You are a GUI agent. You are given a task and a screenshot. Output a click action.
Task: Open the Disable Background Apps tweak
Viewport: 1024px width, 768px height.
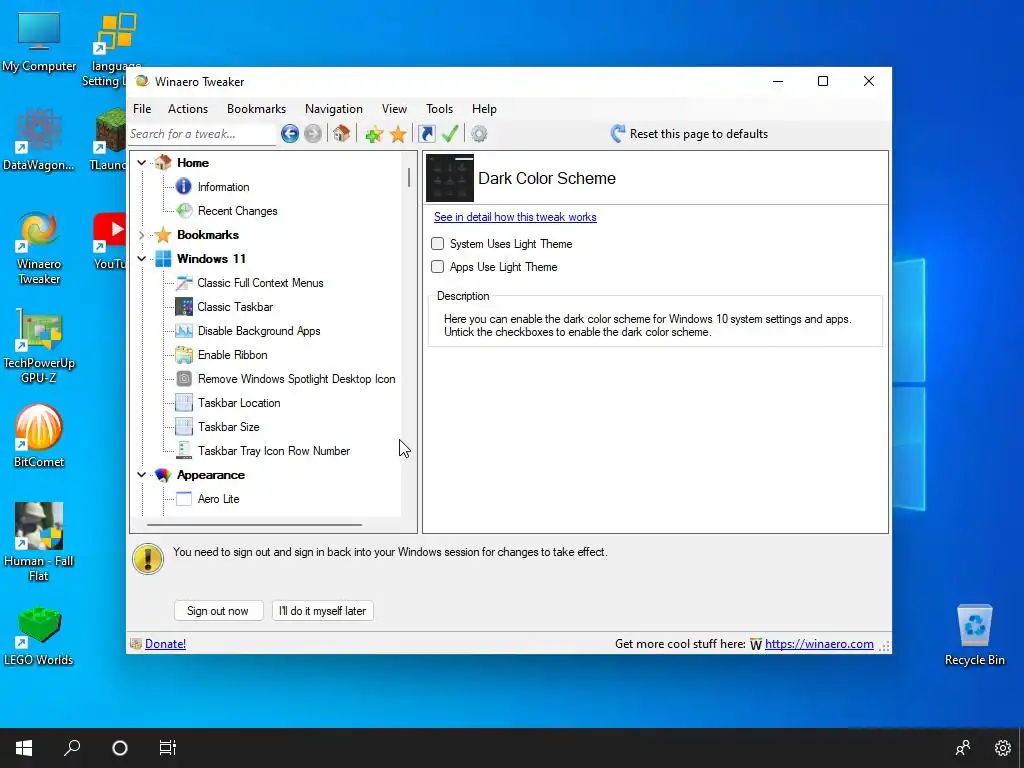pos(259,331)
